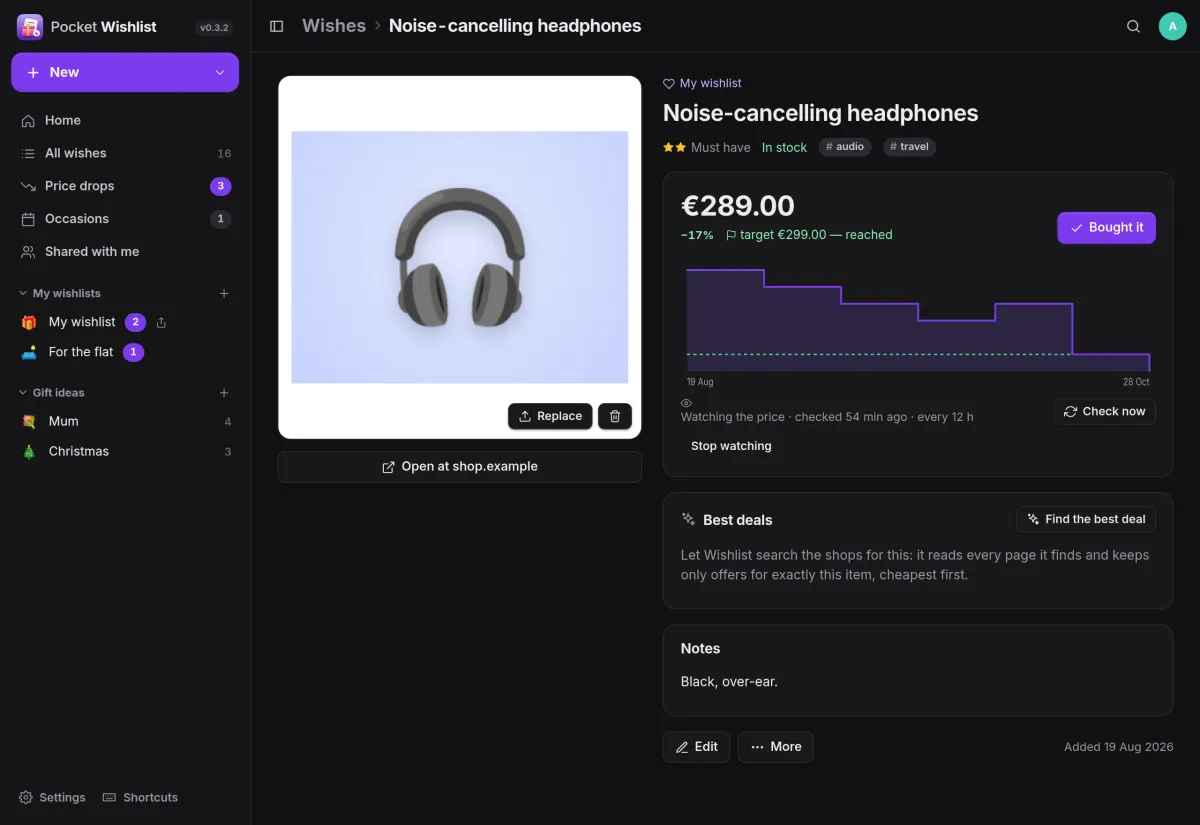Image resolution: width=1200 pixels, height=825 pixels.
Task: Click the My wishlist link above the title
Action: tap(702, 83)
